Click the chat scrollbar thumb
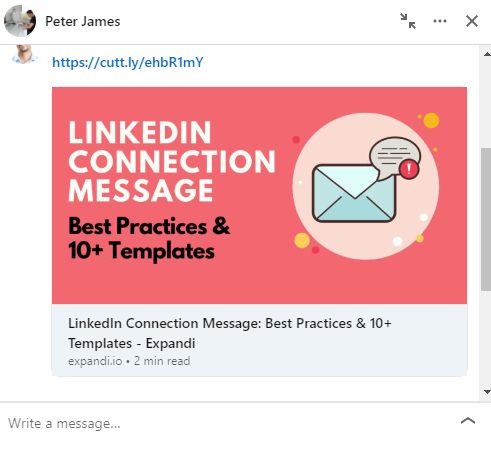Screen dimensions: 491x463 (x=486, y=219)
